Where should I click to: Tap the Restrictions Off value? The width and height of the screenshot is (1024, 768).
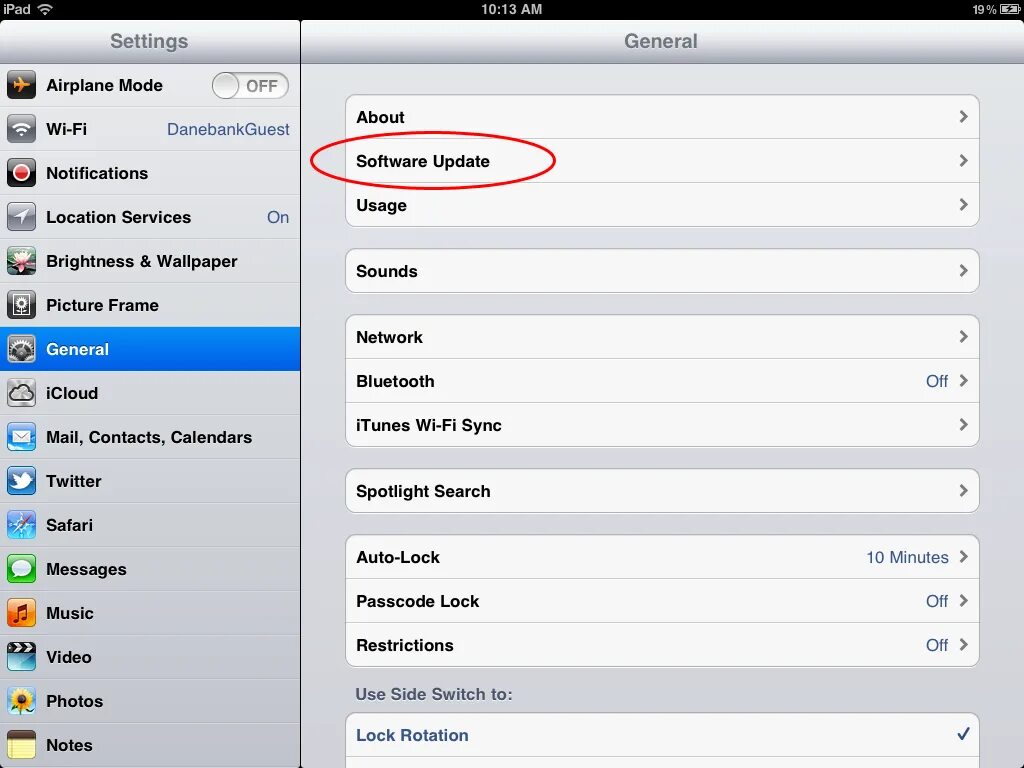coord(937,645)
